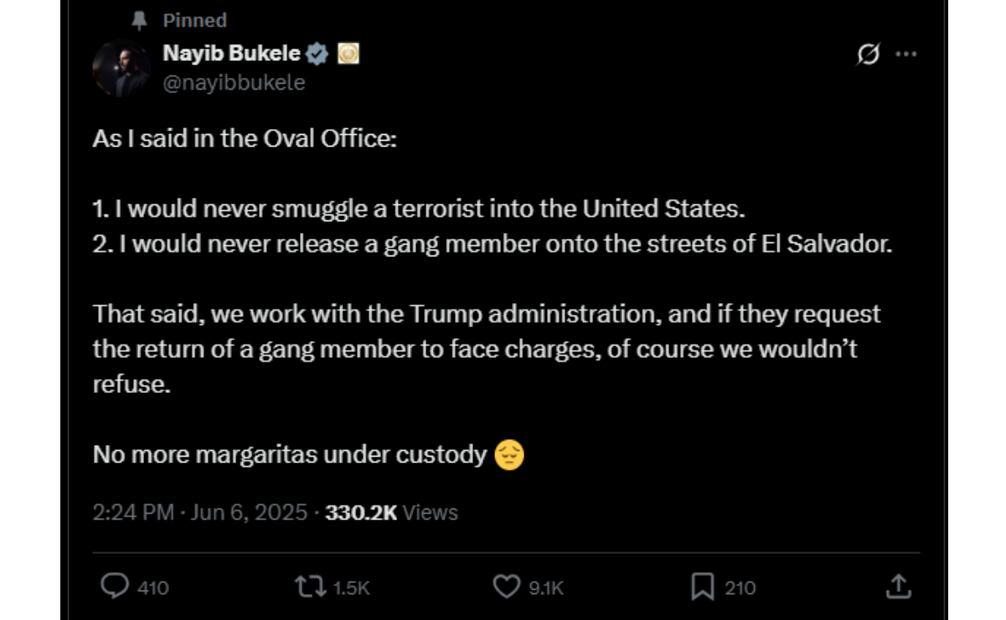
Task: Click the pin icon above the post
Action: pyautogui.click(x=139, y=20)
